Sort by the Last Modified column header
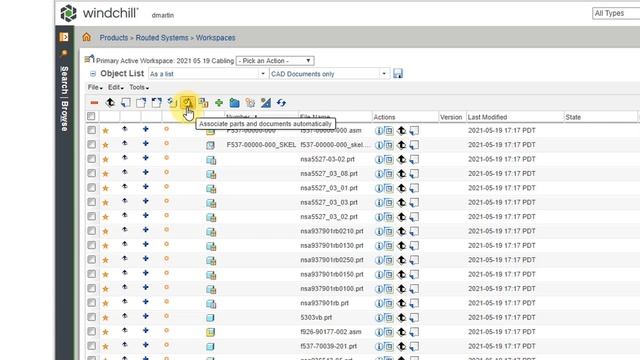This screenshot has height=360, width=640. pos(487,117)
